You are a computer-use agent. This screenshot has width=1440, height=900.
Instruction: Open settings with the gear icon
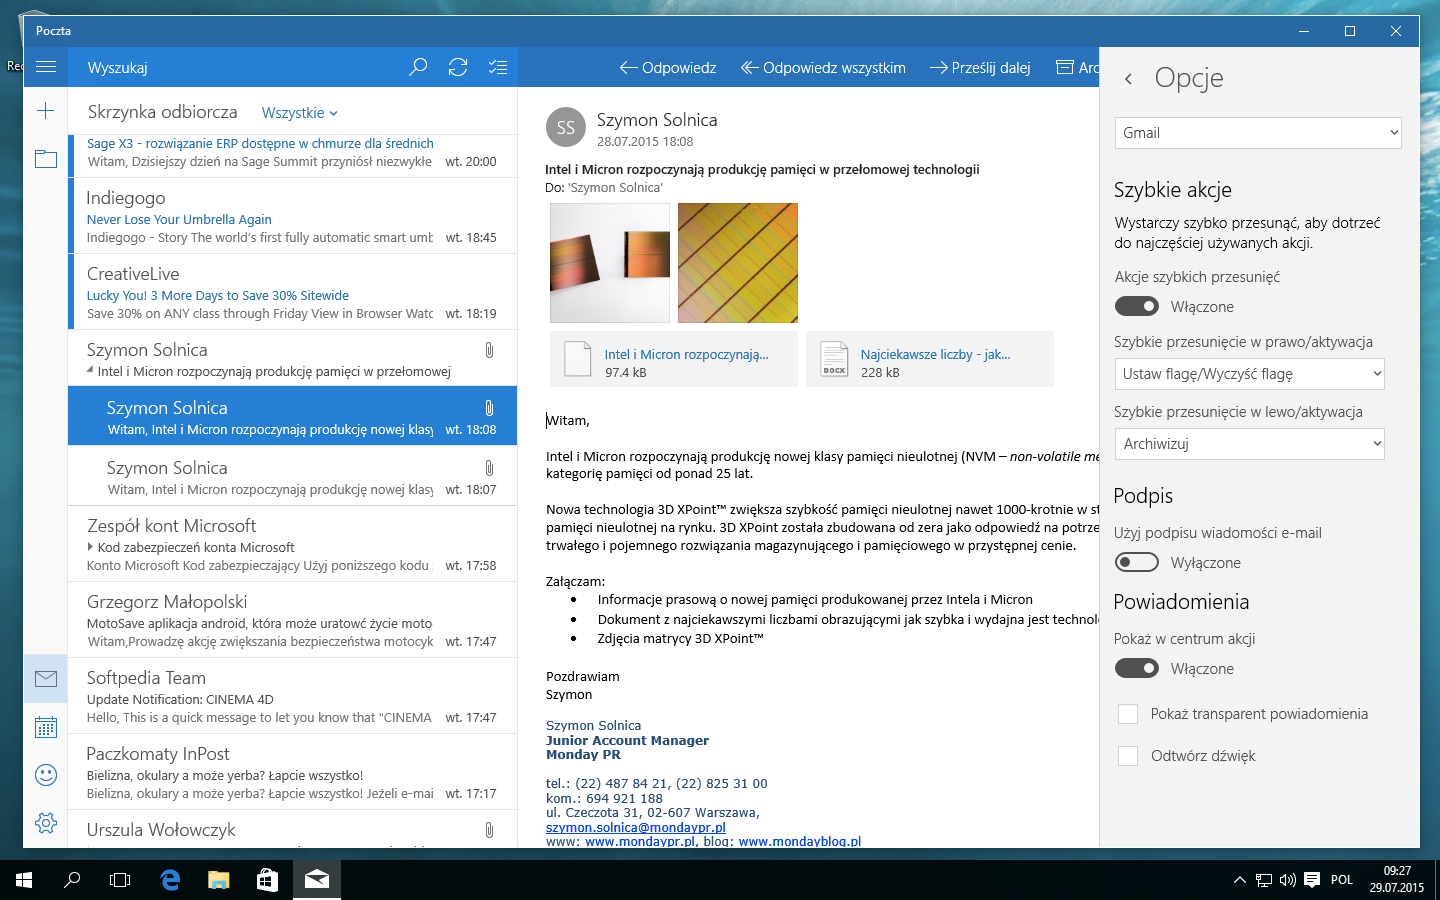tap(46, 823)
